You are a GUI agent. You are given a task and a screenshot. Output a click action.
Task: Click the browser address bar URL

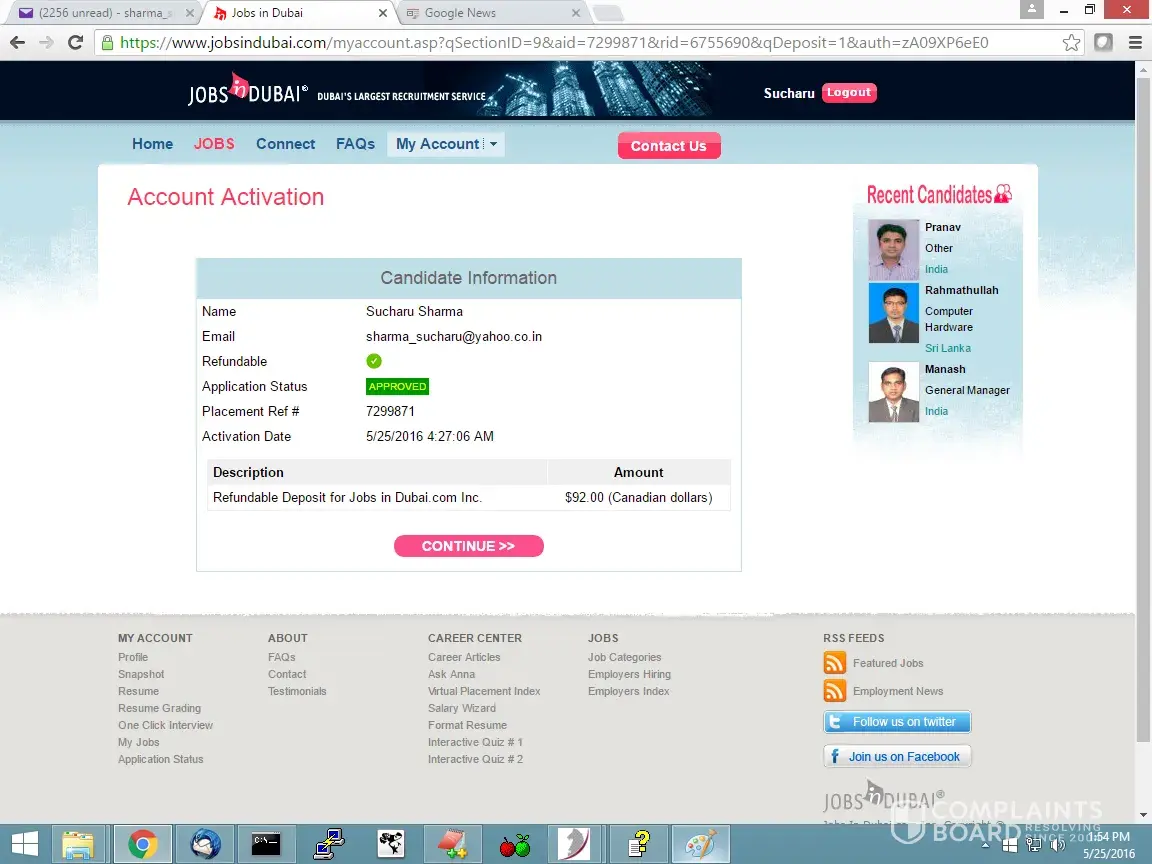point(550,43)
